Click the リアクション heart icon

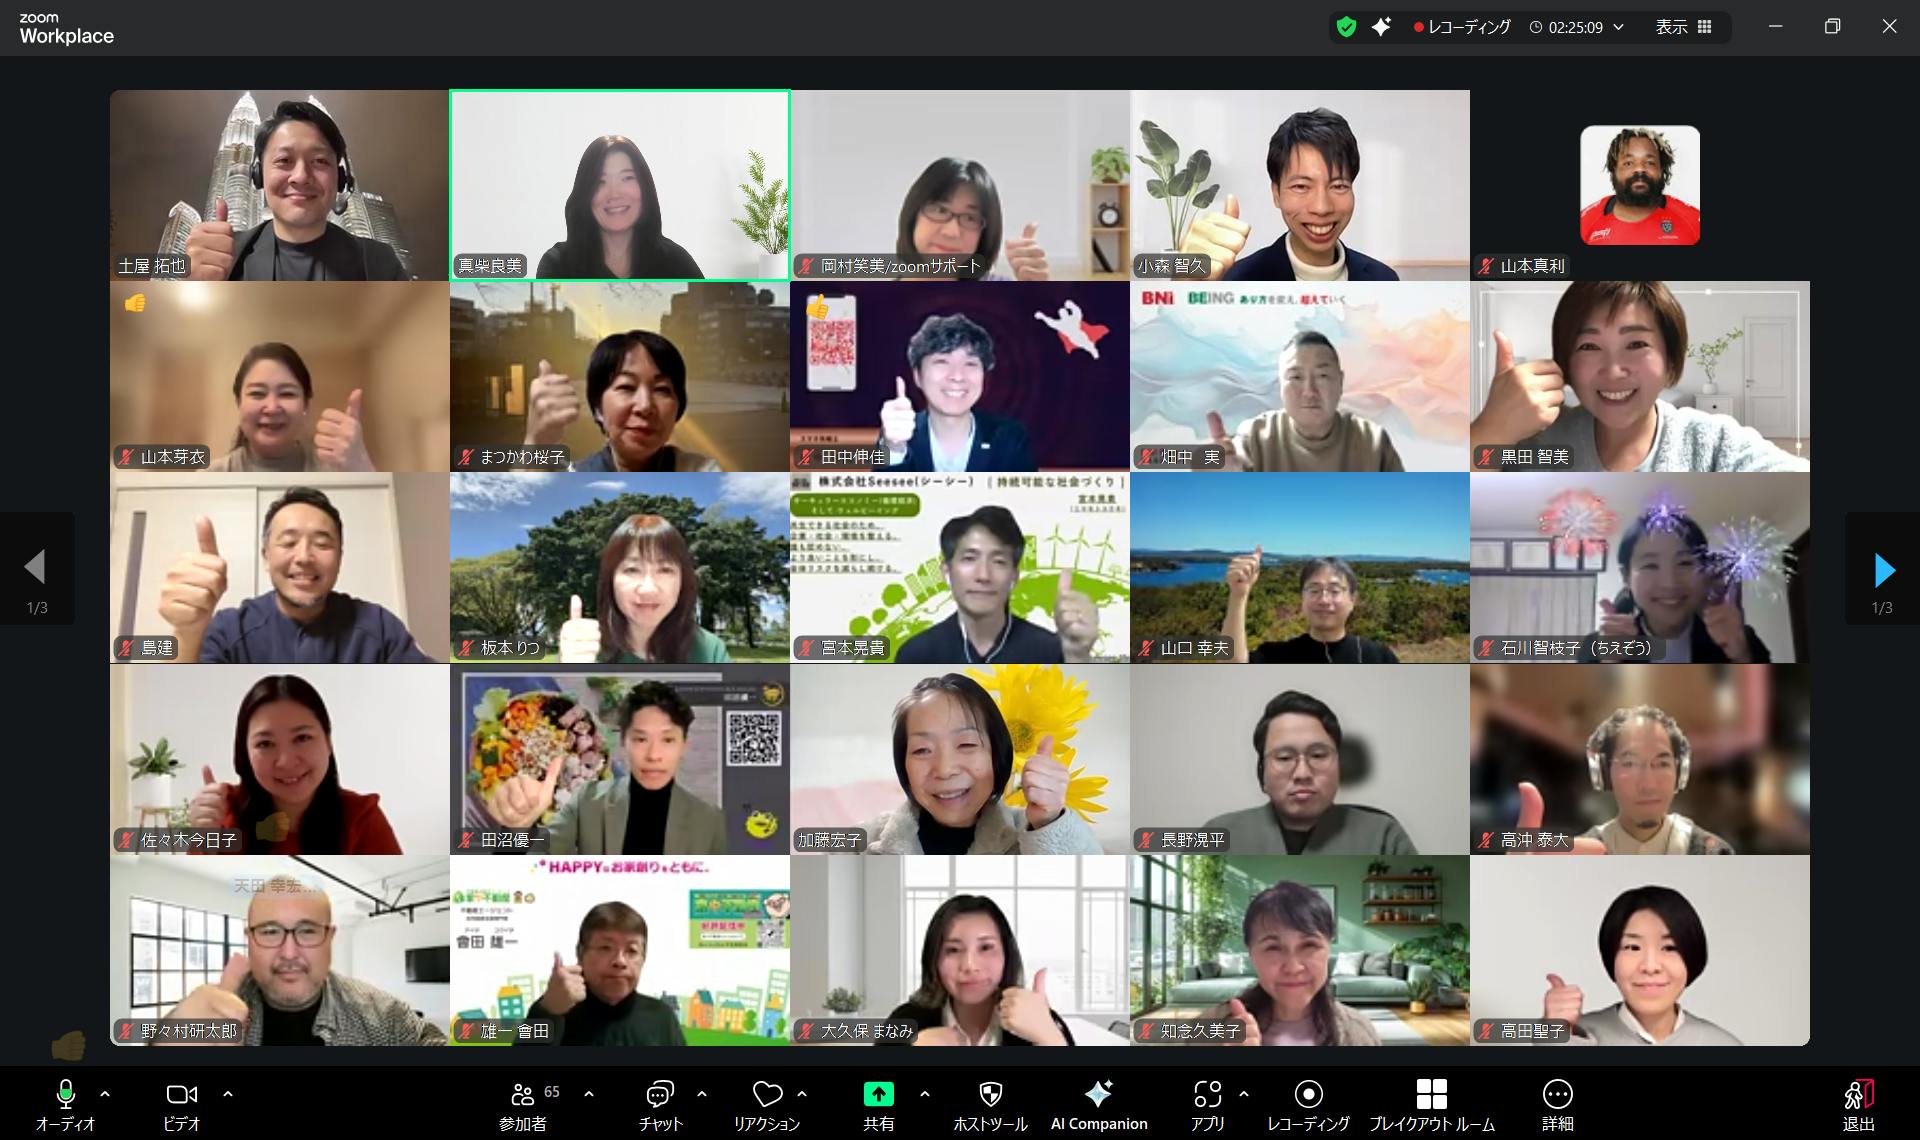767,1095
